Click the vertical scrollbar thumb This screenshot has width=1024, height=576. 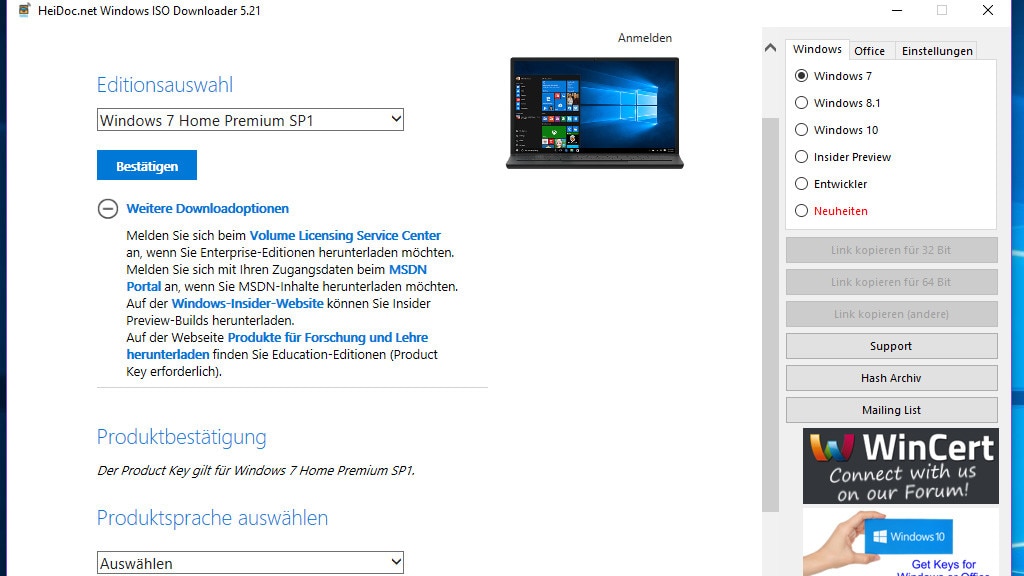pyautogui.click(x=771, y=315)
